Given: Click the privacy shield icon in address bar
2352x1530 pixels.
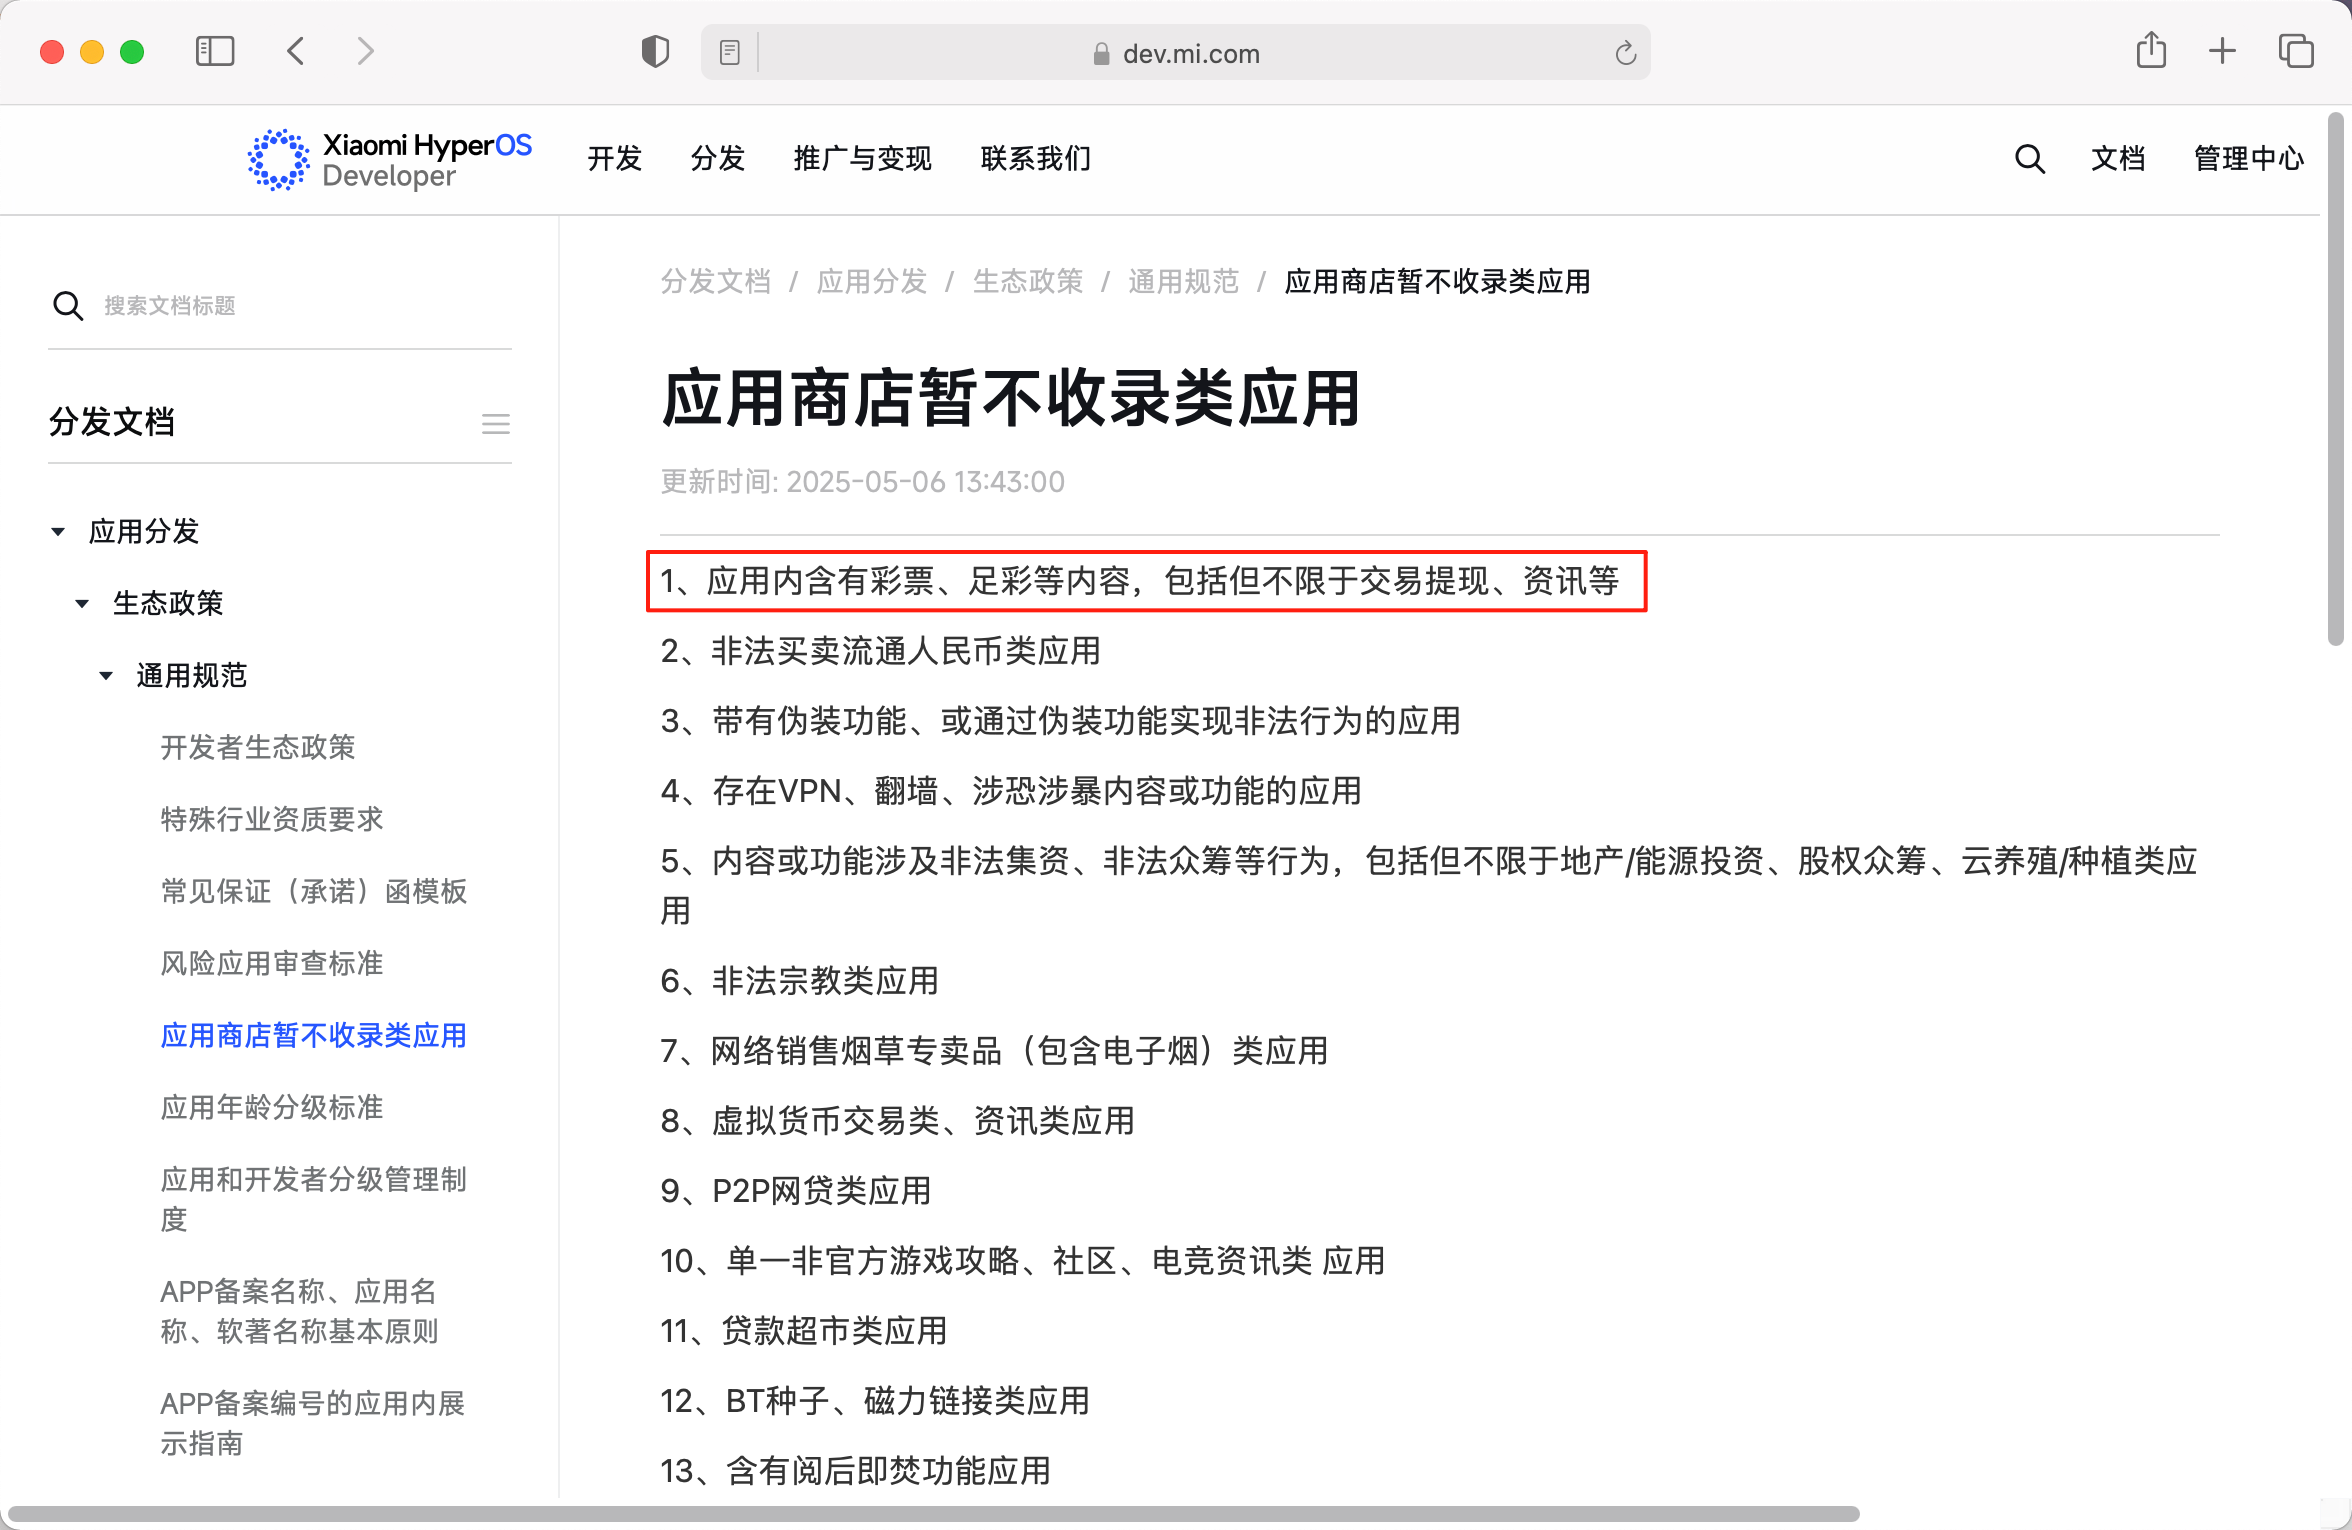Looking at the screenshot, I should point(655,51).
